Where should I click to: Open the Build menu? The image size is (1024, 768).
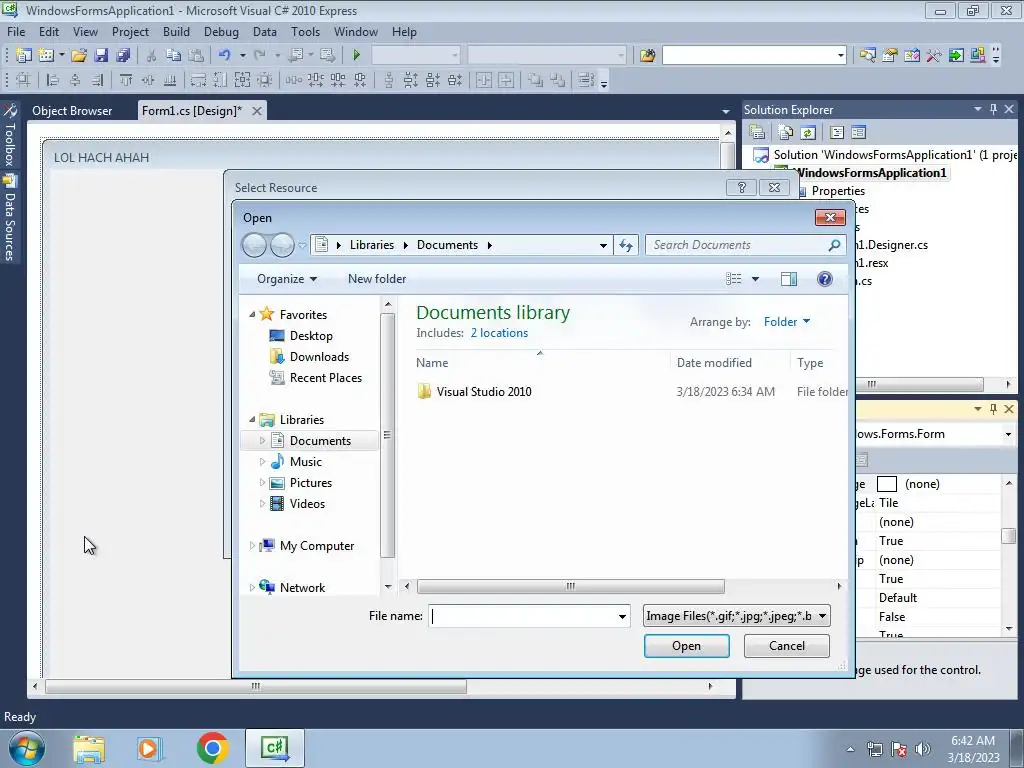[176, 31]
